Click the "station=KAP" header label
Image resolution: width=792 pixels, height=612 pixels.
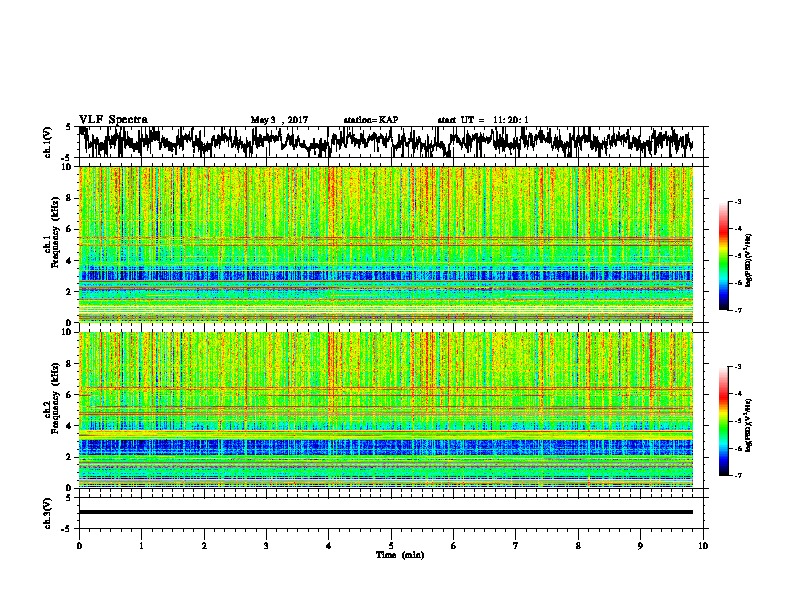(x=371, y=120)
